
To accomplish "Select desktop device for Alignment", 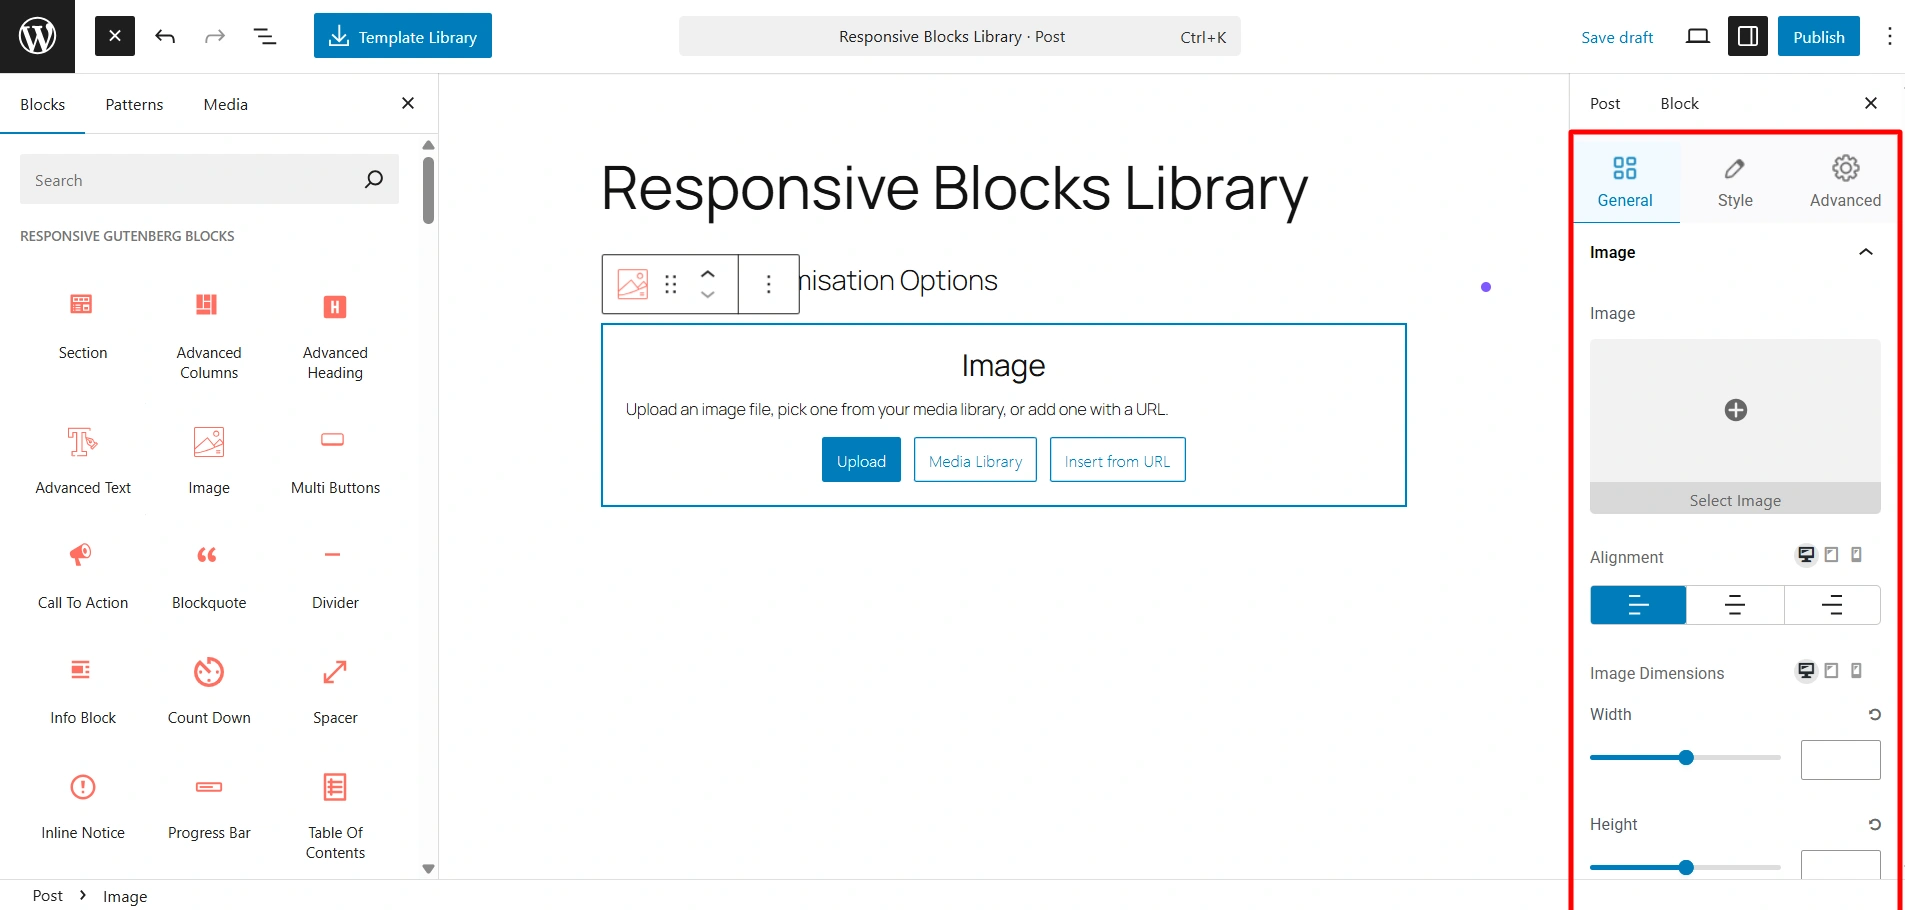I will 1806,555.
